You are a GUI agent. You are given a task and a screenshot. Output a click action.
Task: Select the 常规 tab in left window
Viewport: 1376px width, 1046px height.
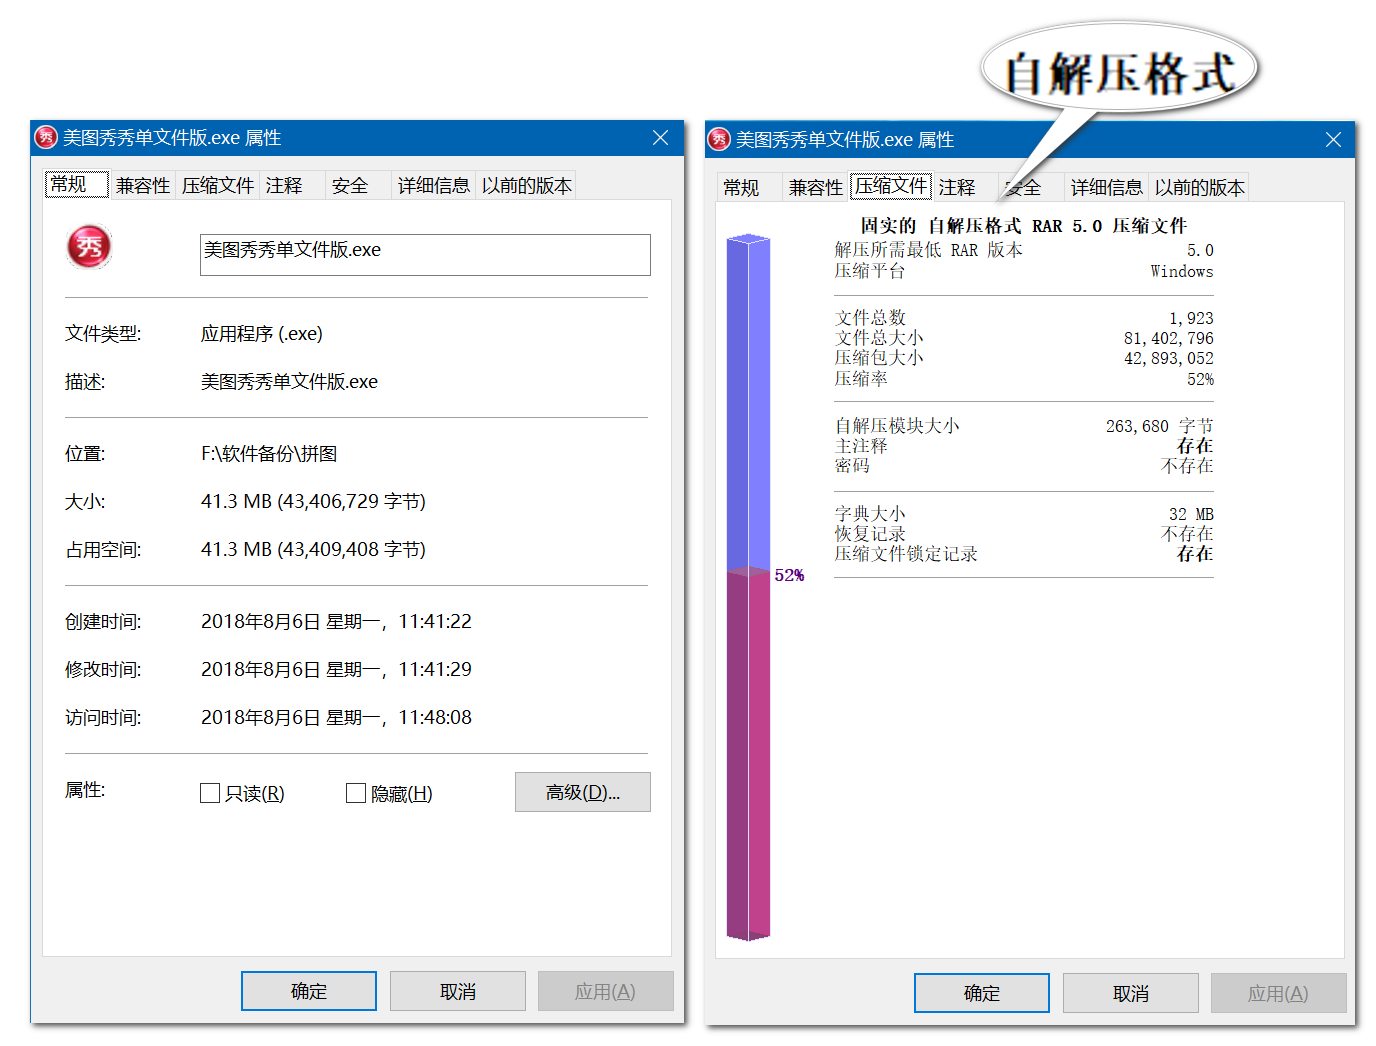tap(76, 184)
